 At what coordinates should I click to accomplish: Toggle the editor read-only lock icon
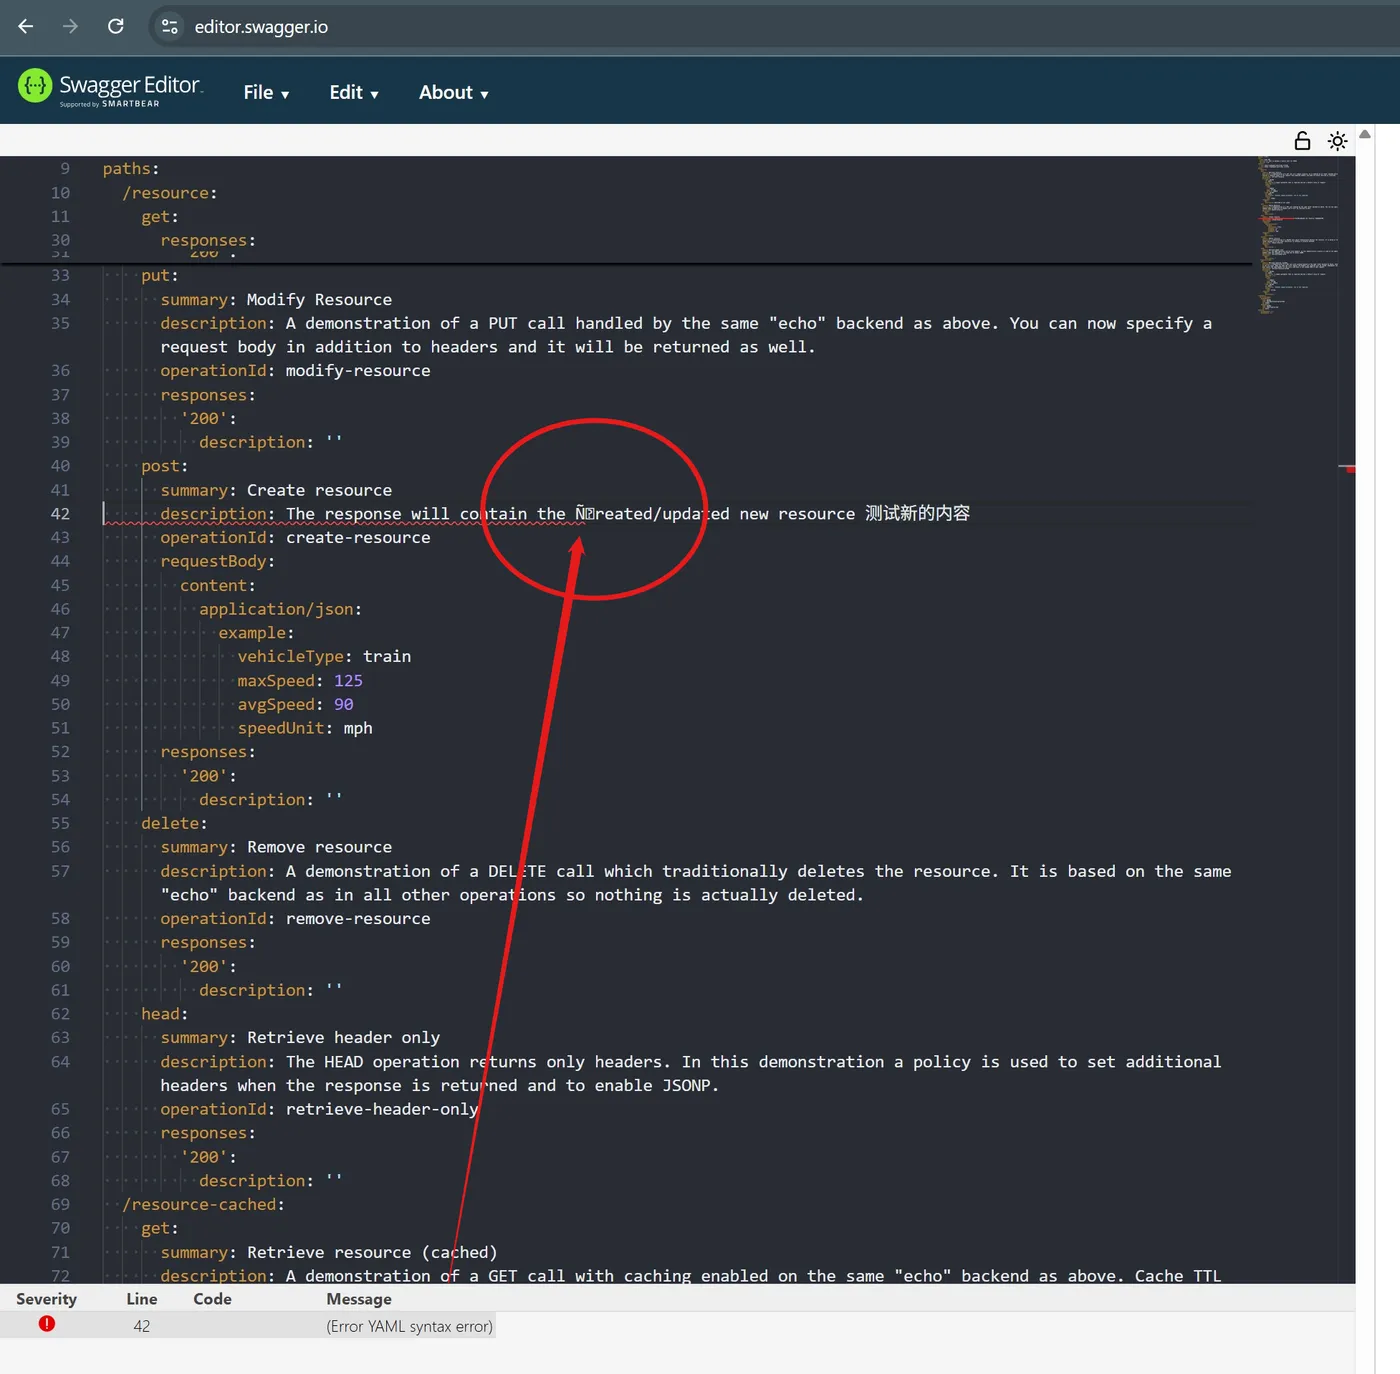(x=1302, y=141)
